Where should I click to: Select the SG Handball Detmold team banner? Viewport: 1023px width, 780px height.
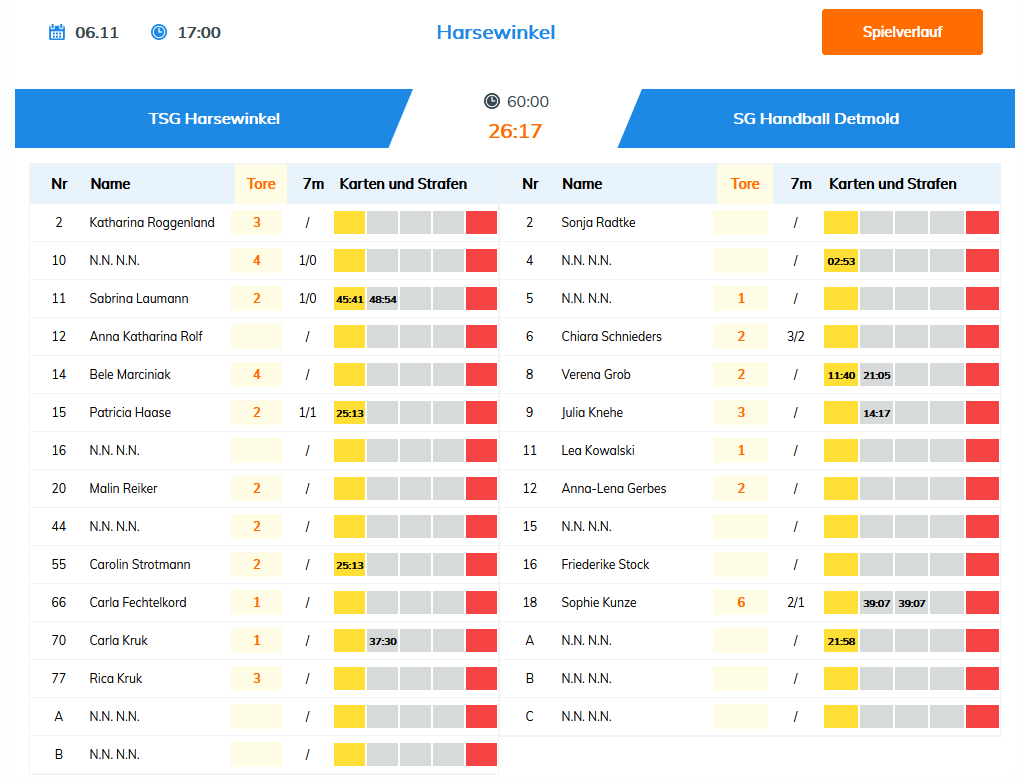coord(816,118)
